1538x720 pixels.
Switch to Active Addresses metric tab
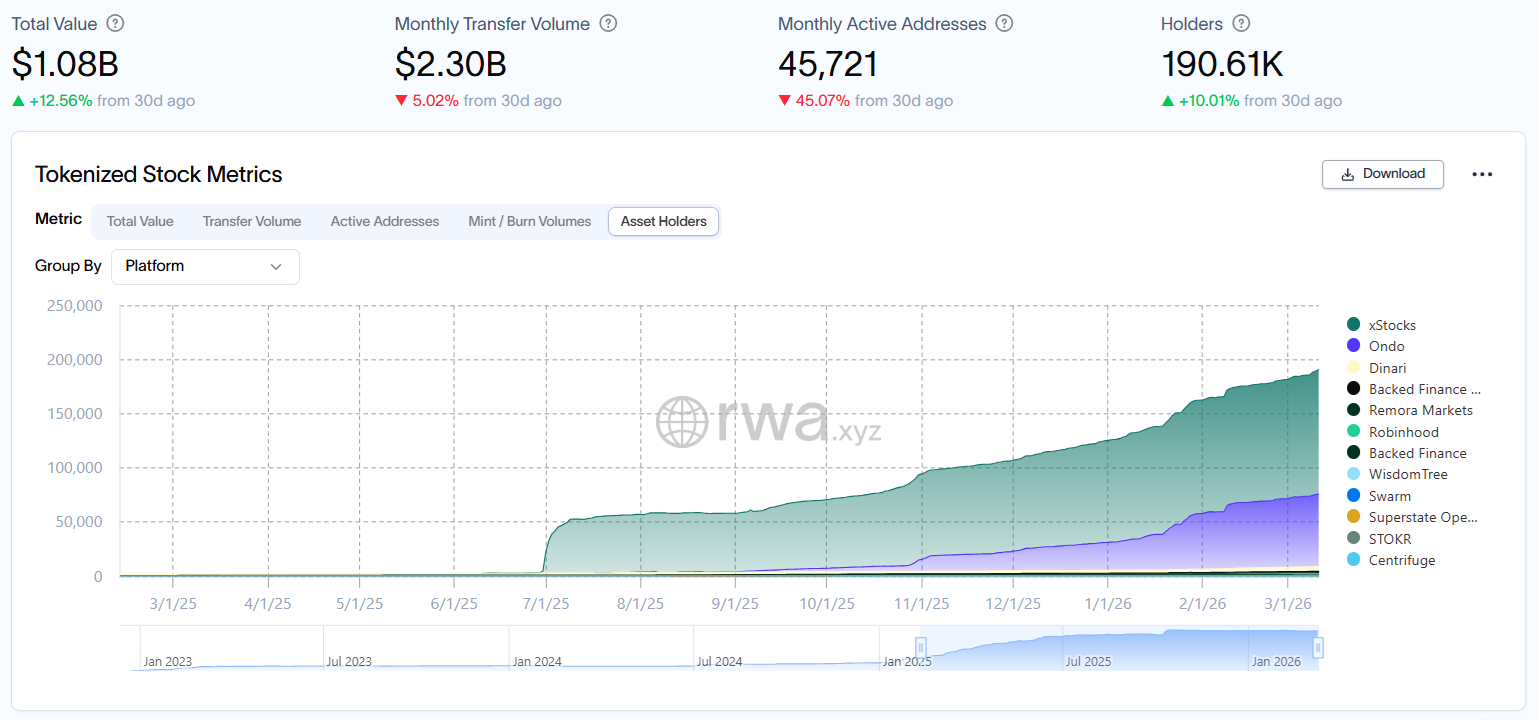point(385,222)
